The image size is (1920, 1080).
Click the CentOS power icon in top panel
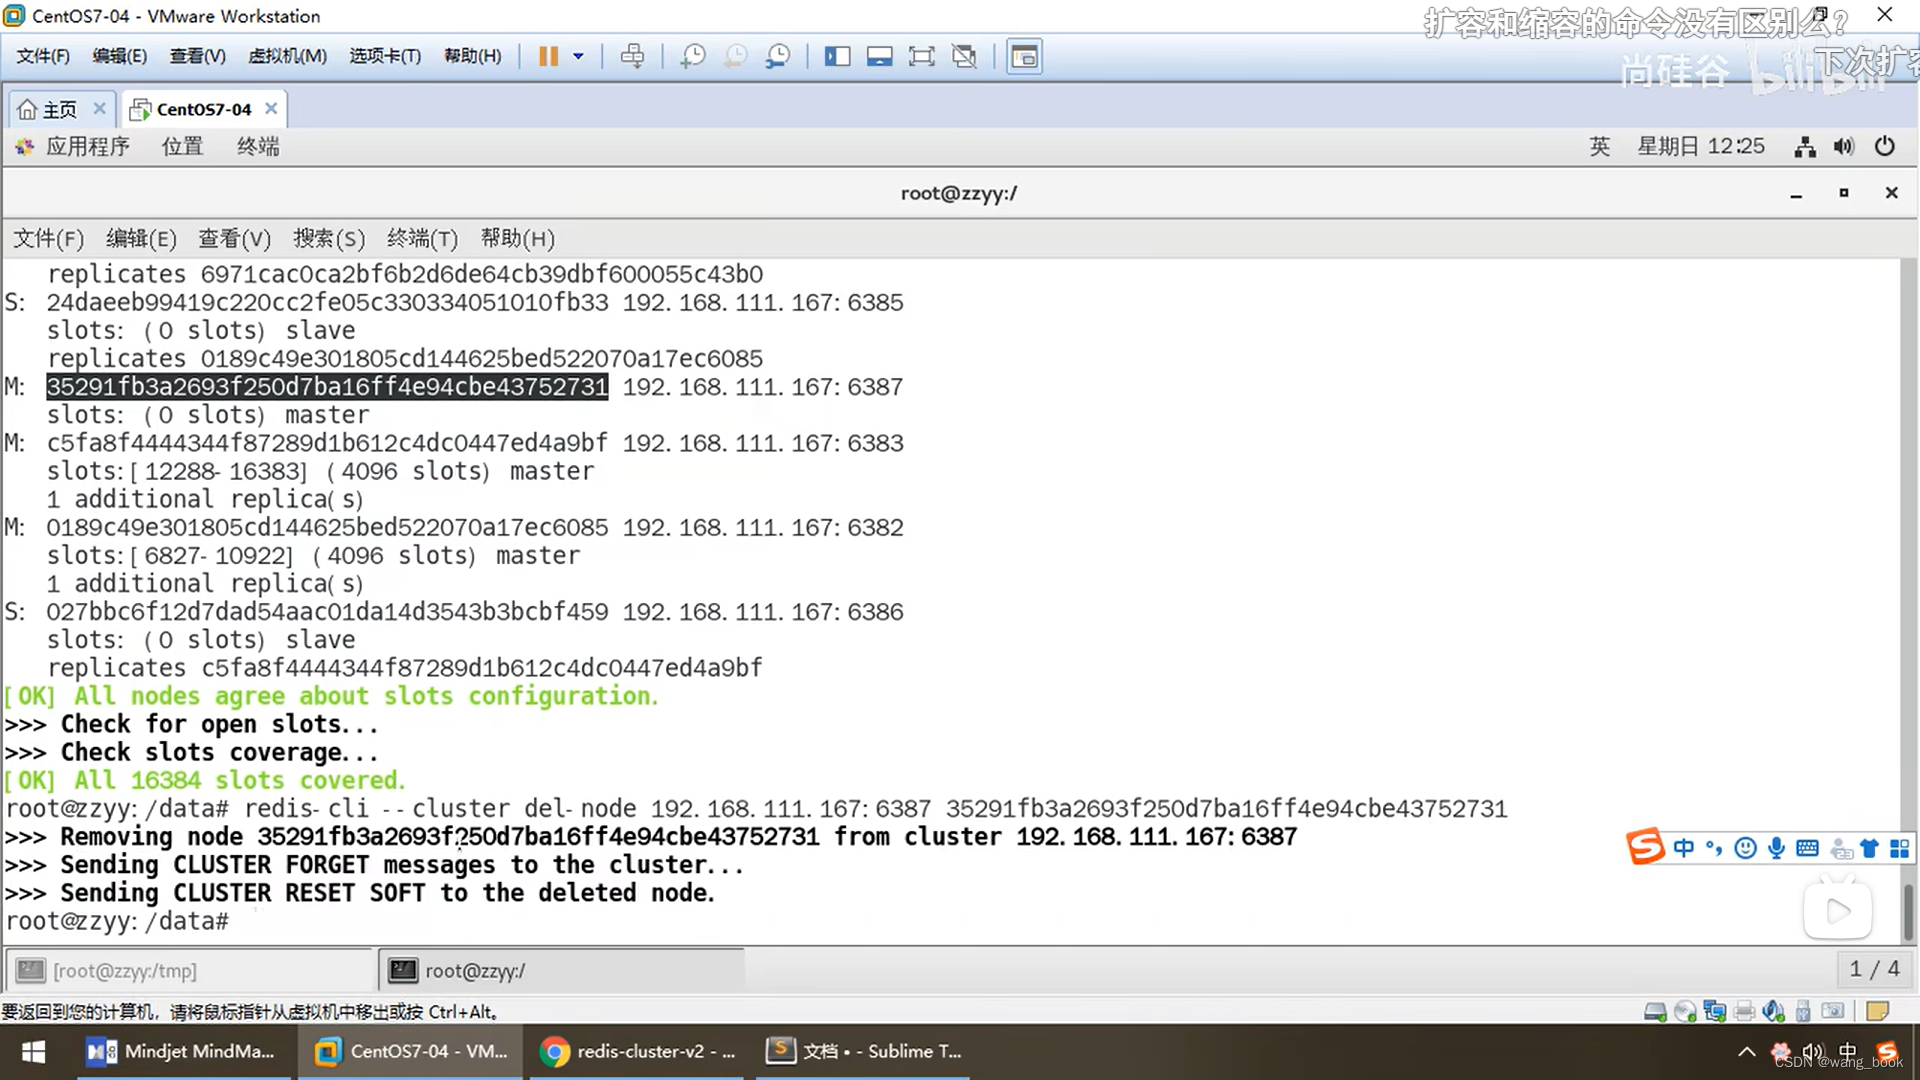(1885, 147)
